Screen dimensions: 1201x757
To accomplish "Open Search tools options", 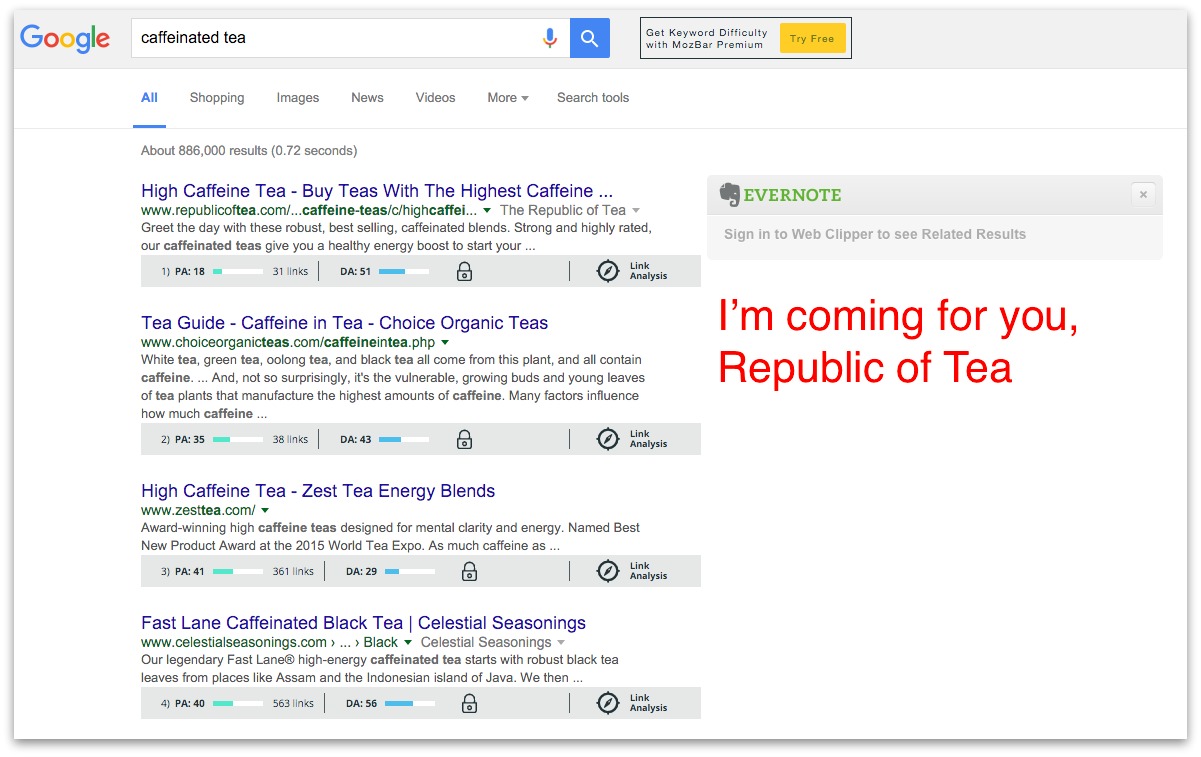I will (x=593, y=98).
